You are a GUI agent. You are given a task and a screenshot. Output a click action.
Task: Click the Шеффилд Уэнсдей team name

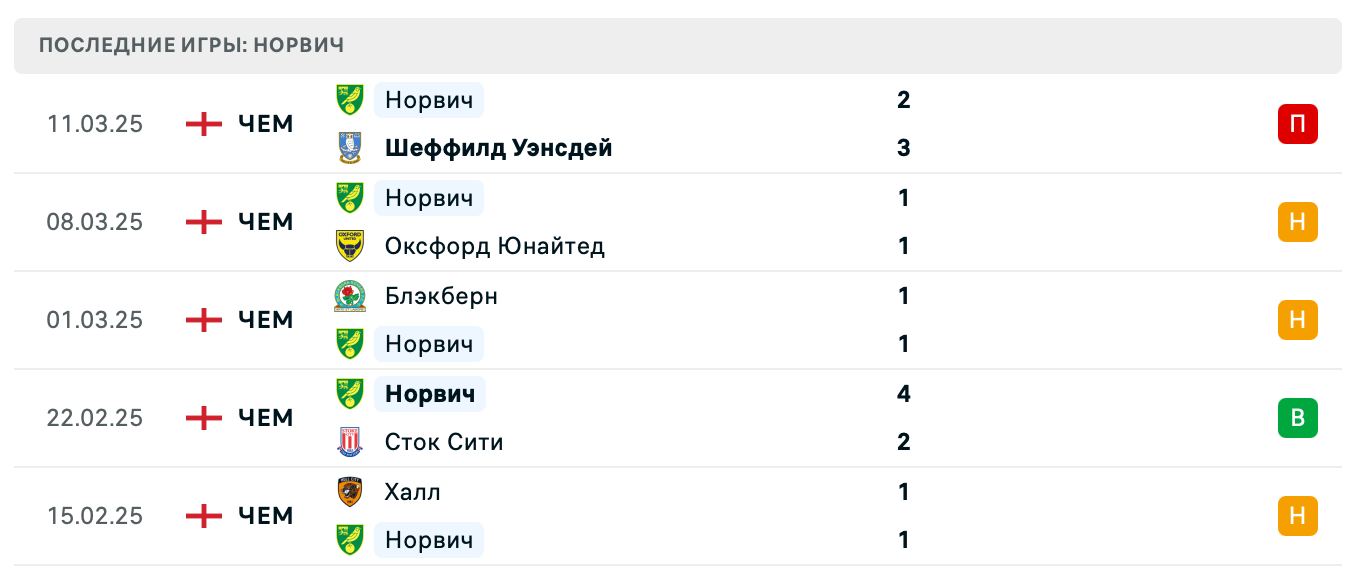coord(499,148)
